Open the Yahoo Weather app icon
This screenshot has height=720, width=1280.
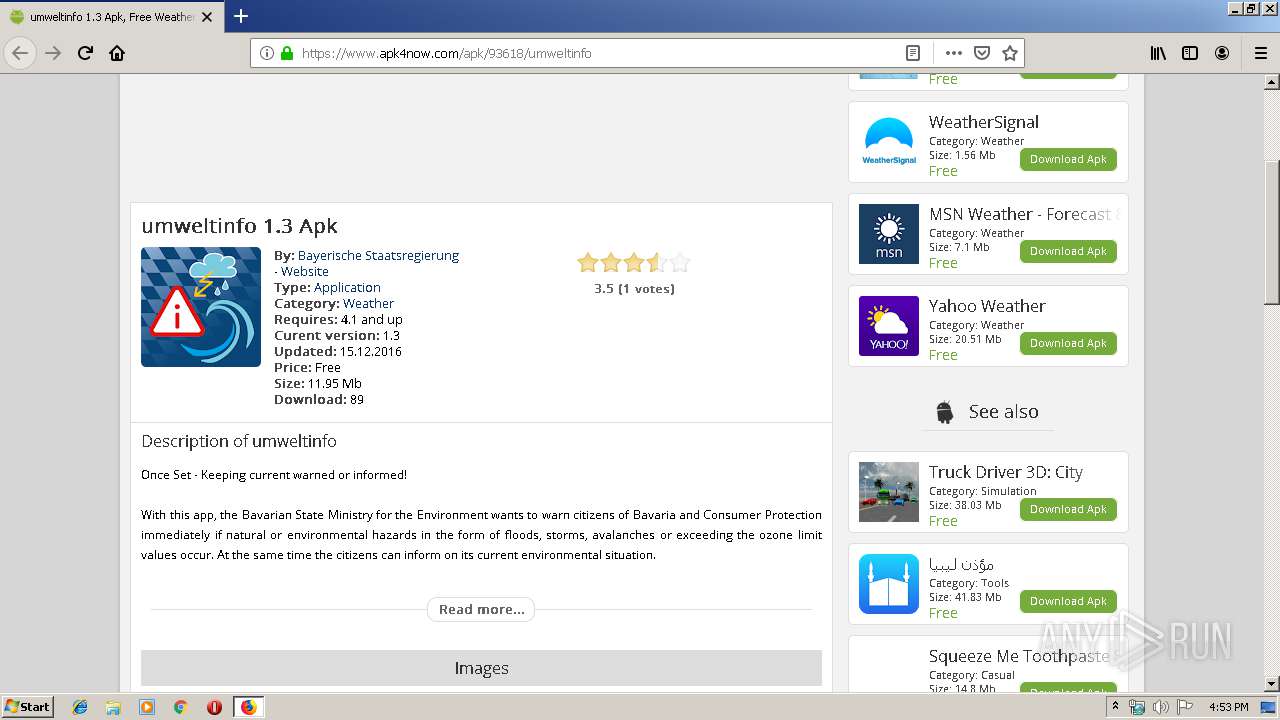click(889, 326)
